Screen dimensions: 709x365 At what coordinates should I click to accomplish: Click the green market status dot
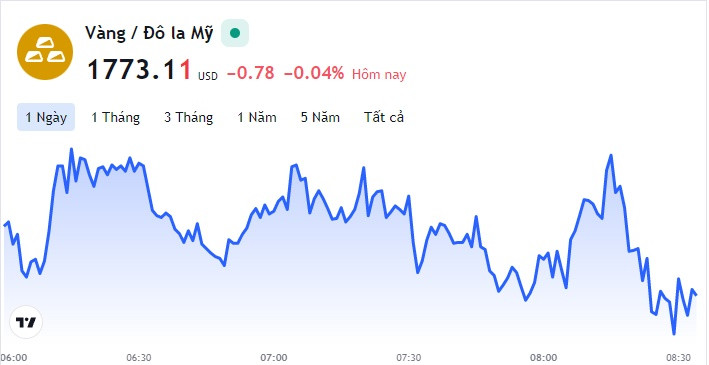pyautogui.click(x=235, y=33)
